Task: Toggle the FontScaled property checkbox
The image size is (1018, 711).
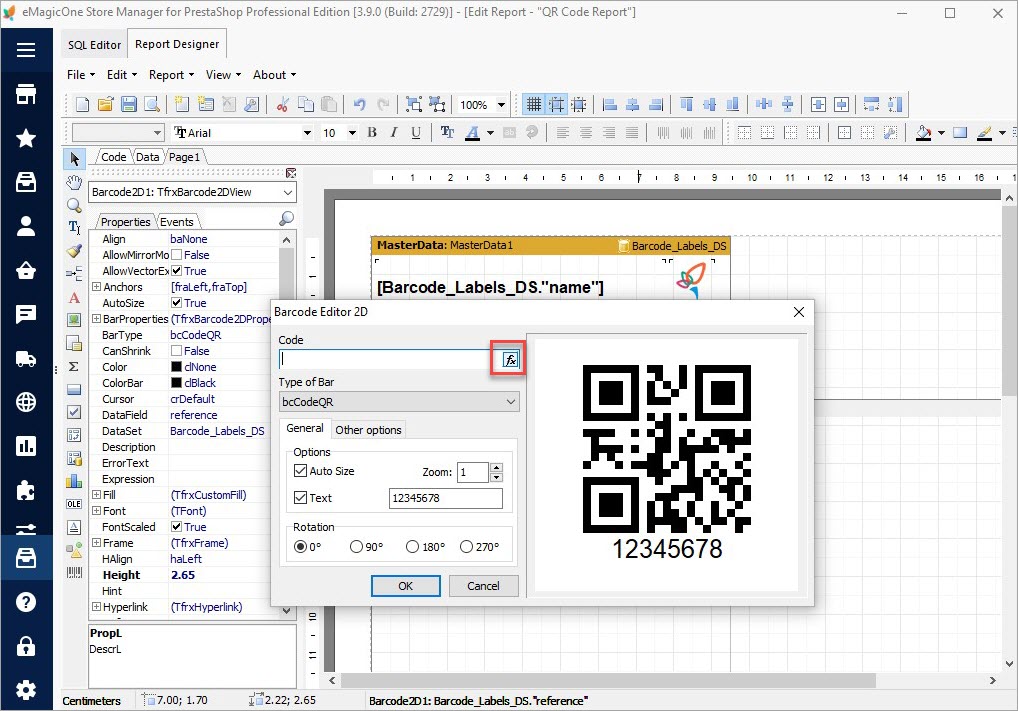Action: [x=177, y=527]
